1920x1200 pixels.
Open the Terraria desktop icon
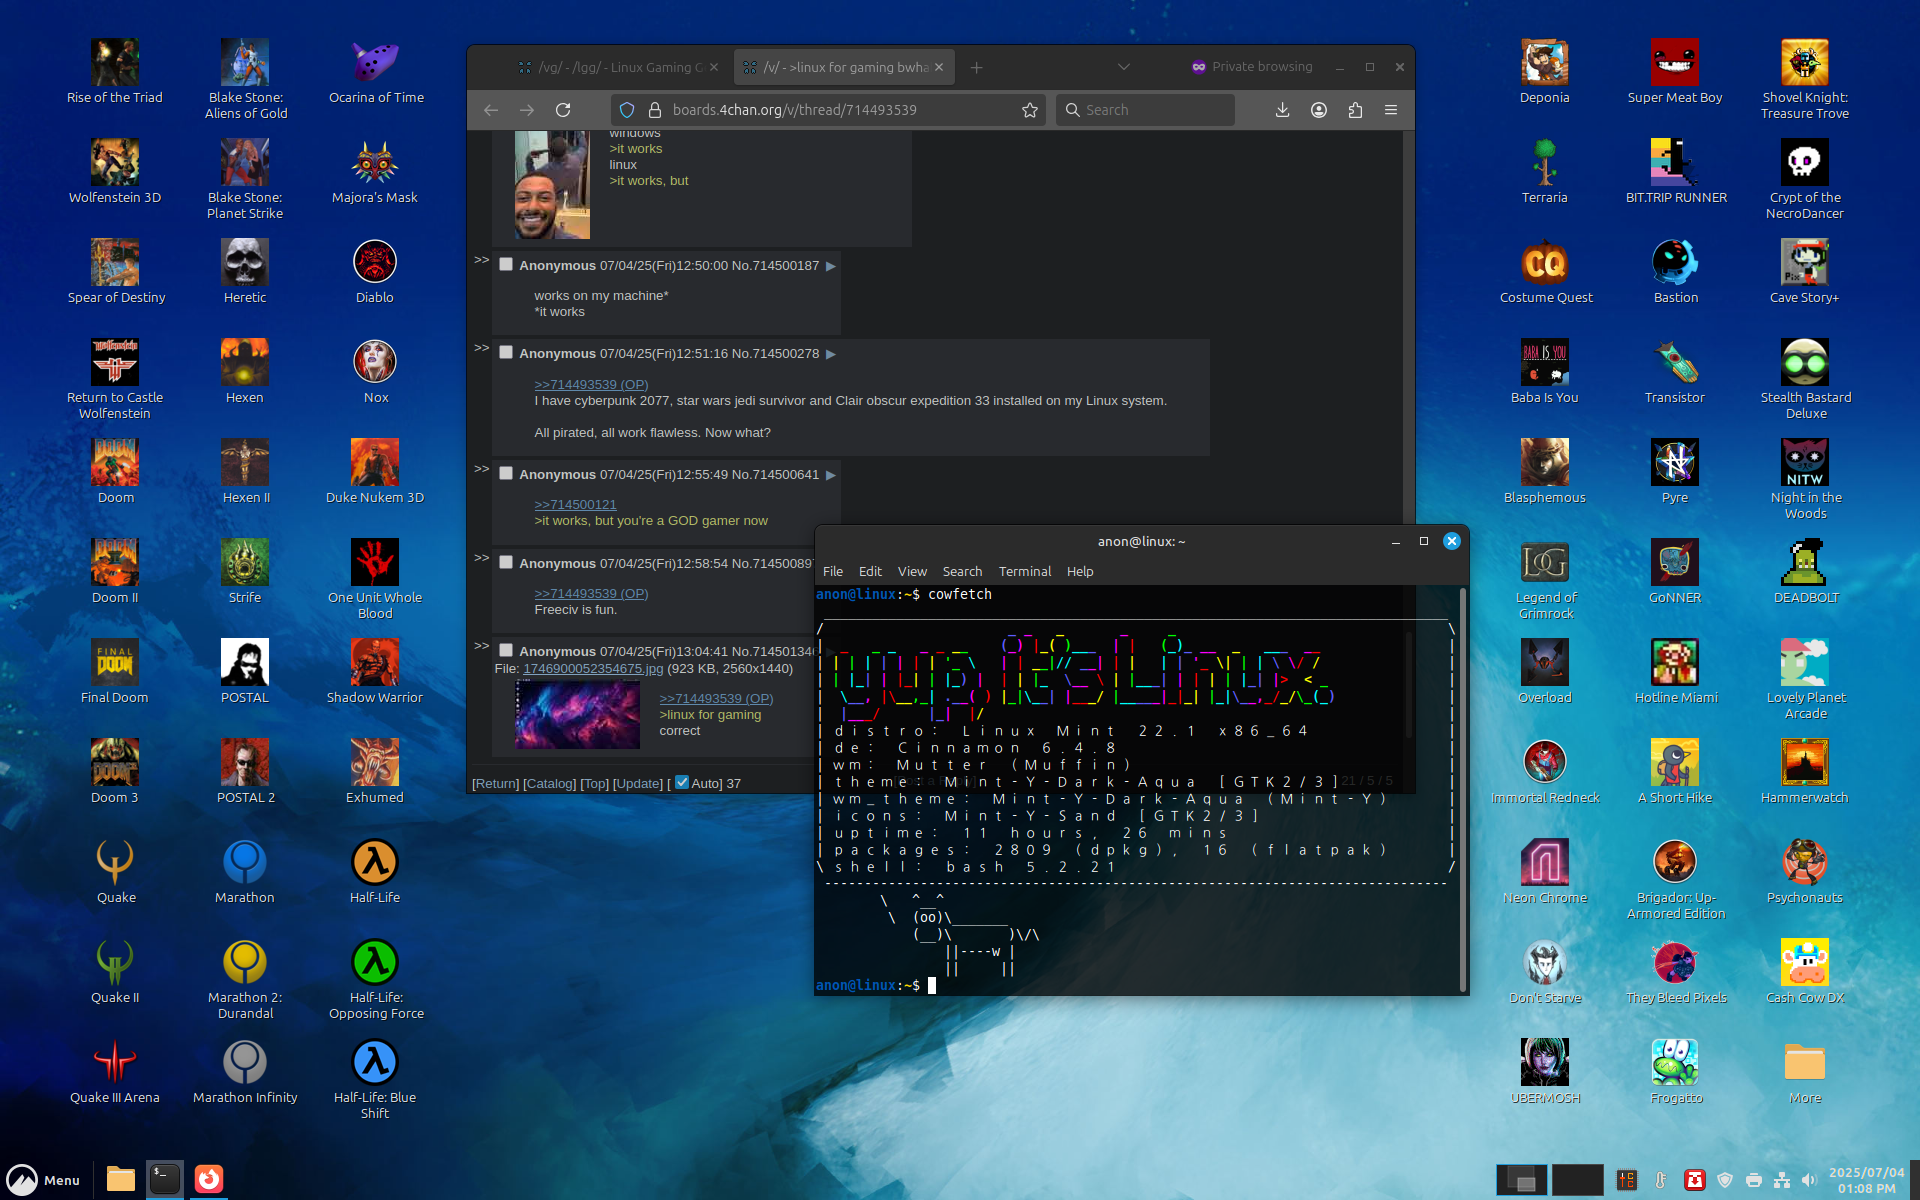click(x=1545, y=171)
